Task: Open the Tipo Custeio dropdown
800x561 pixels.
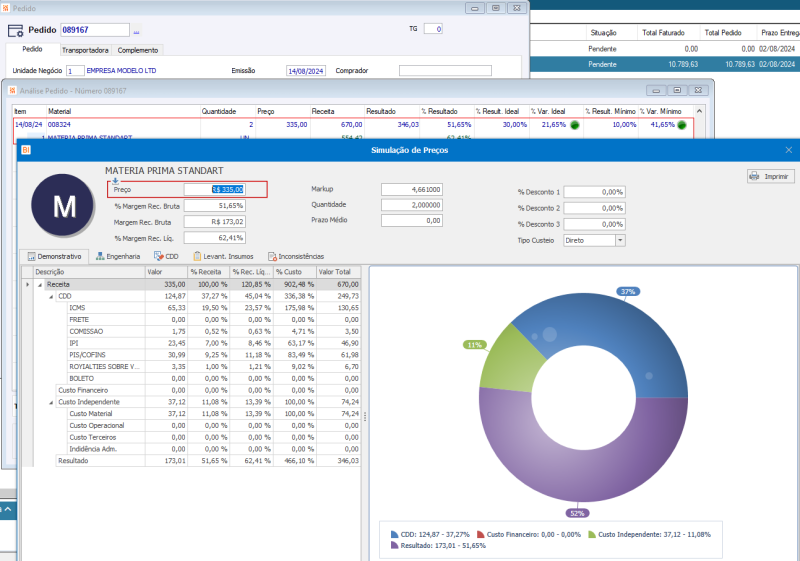Action: [620, 240]
